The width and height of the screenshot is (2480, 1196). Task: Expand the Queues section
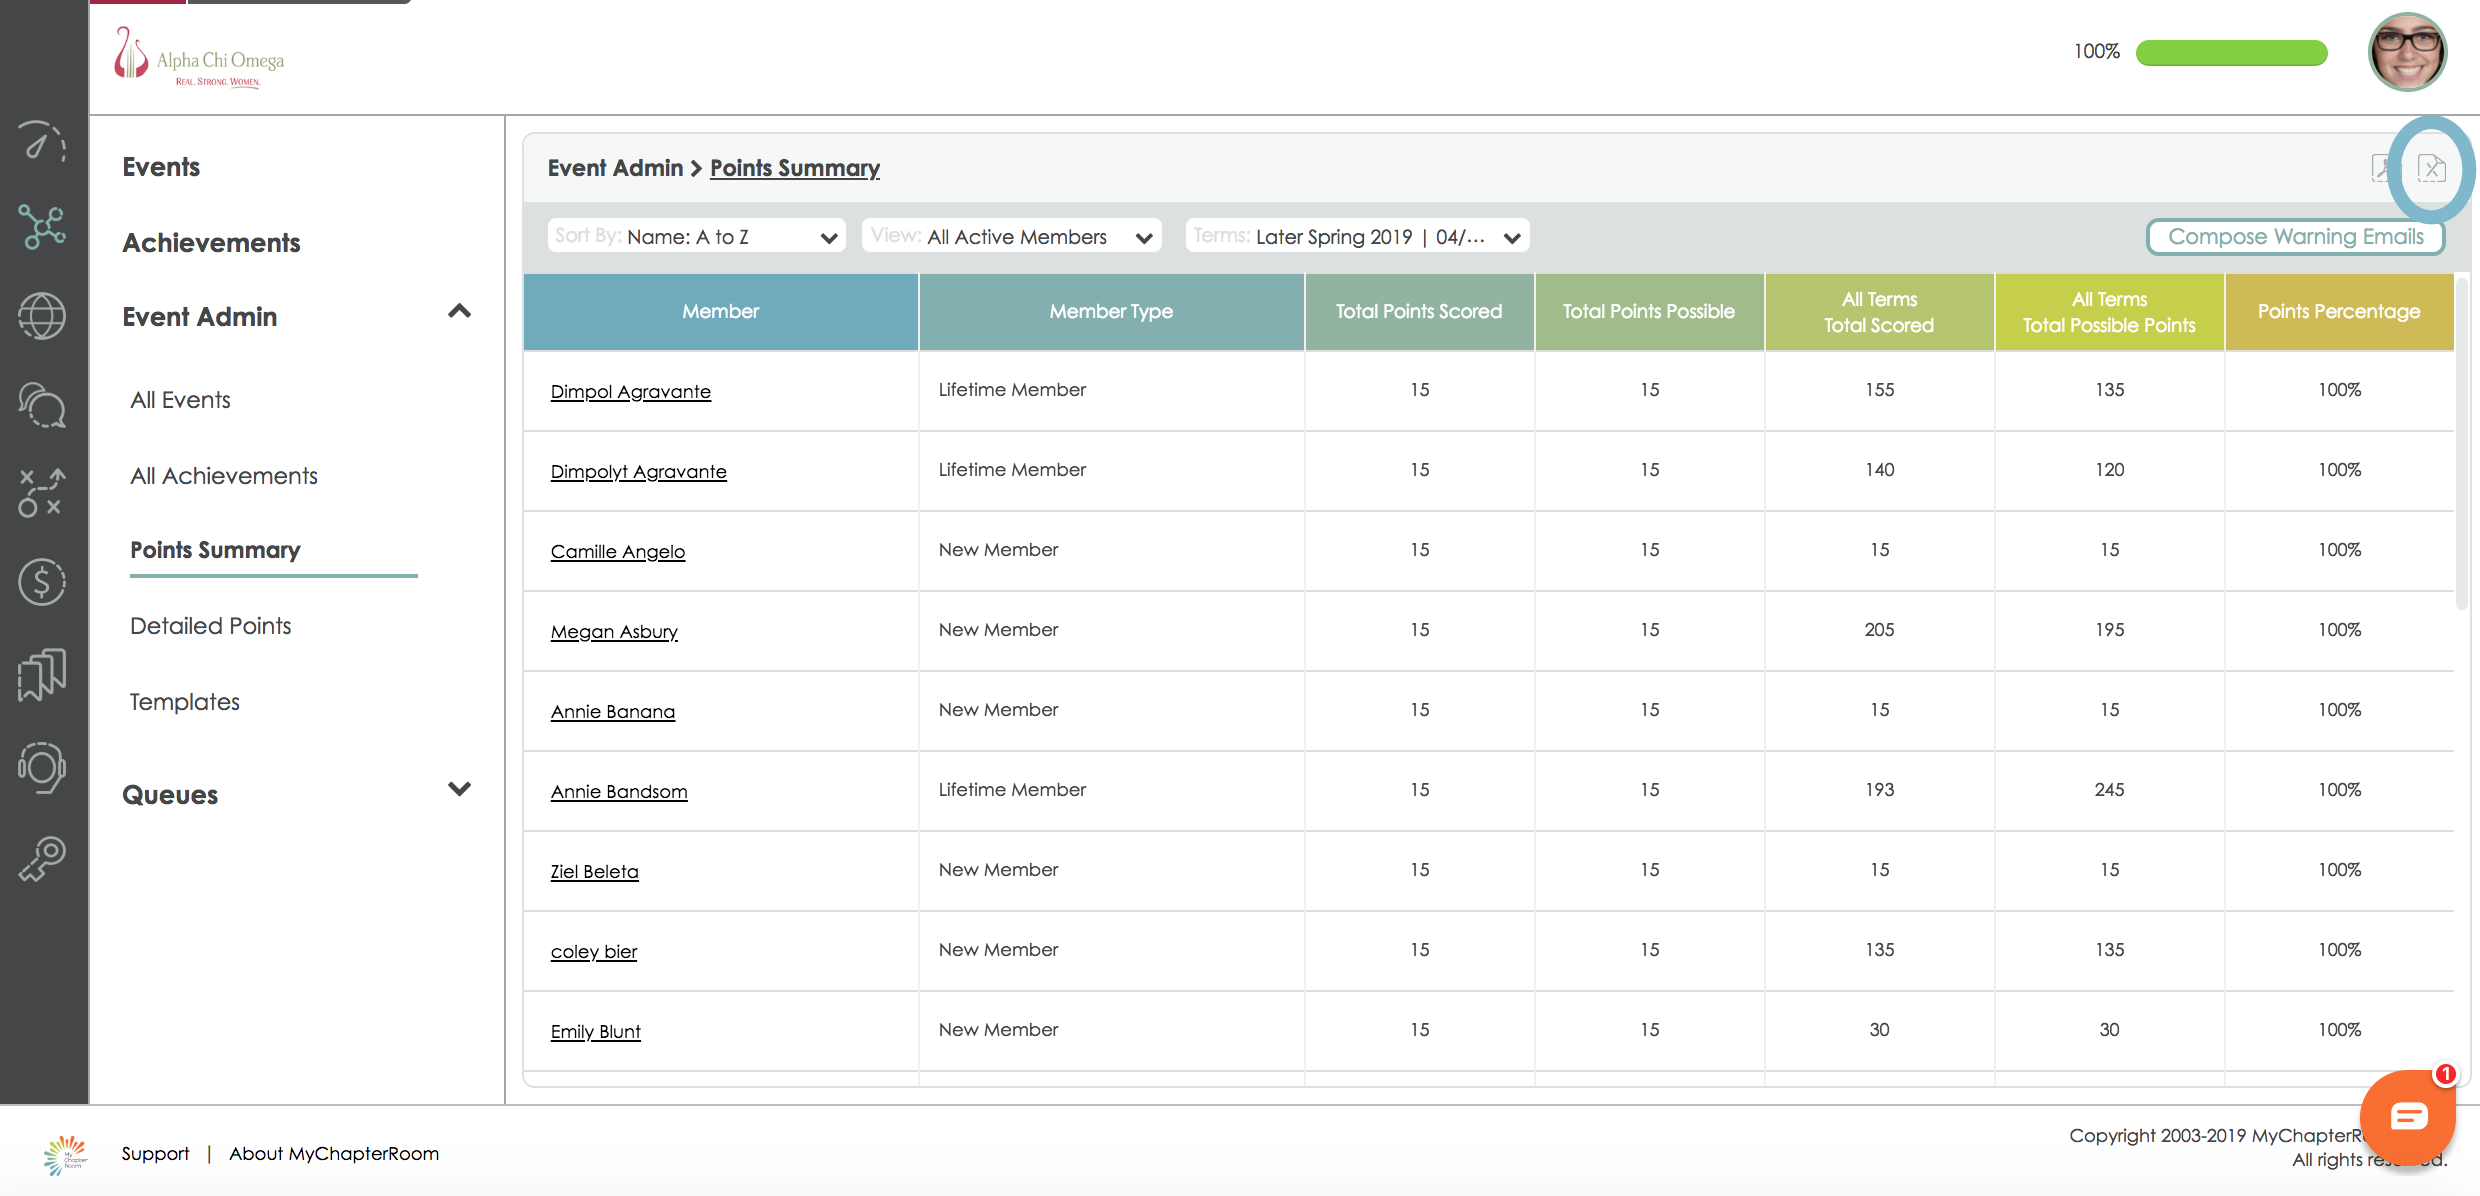[459, 790]
